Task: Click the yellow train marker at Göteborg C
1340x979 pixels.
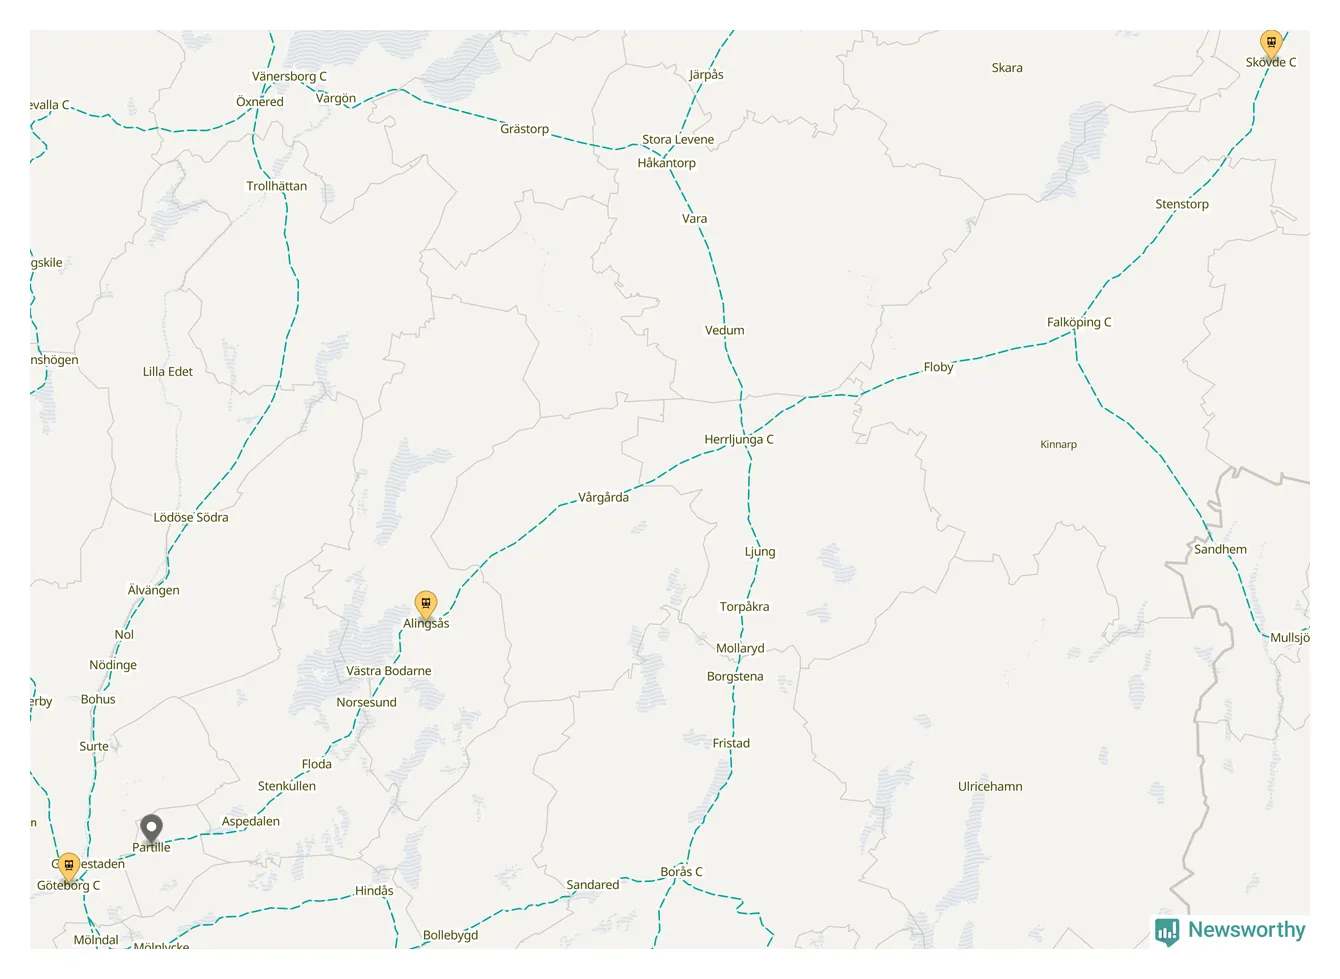Action: 69,867
